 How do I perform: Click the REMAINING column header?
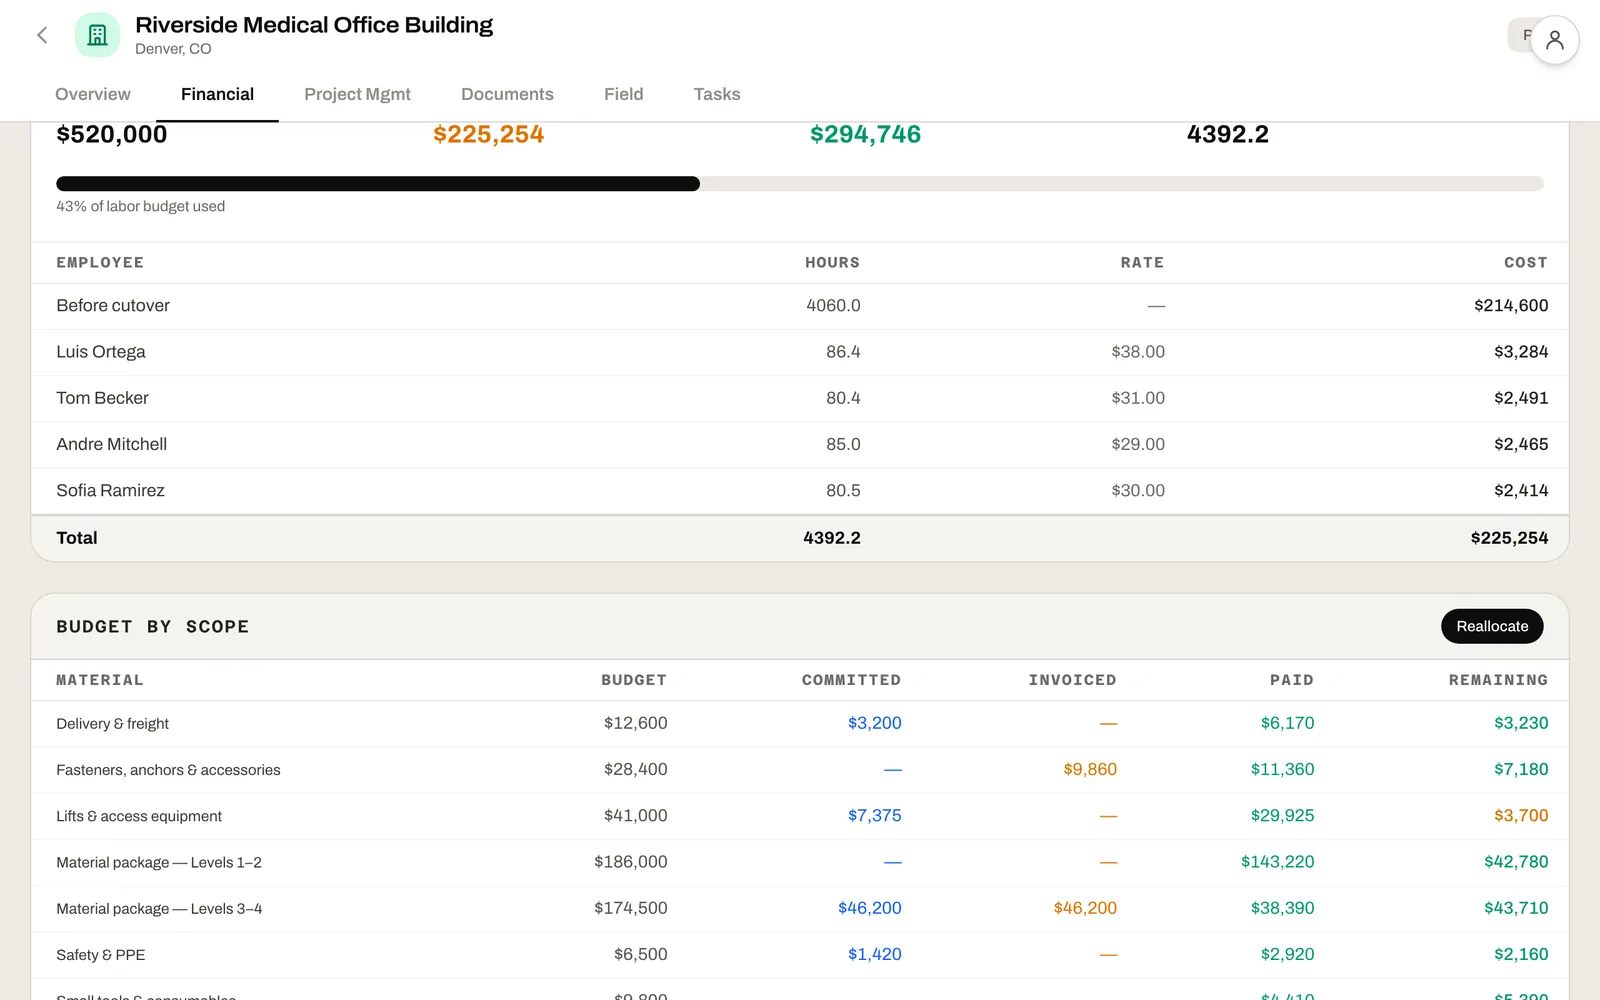pos(1498,680)
